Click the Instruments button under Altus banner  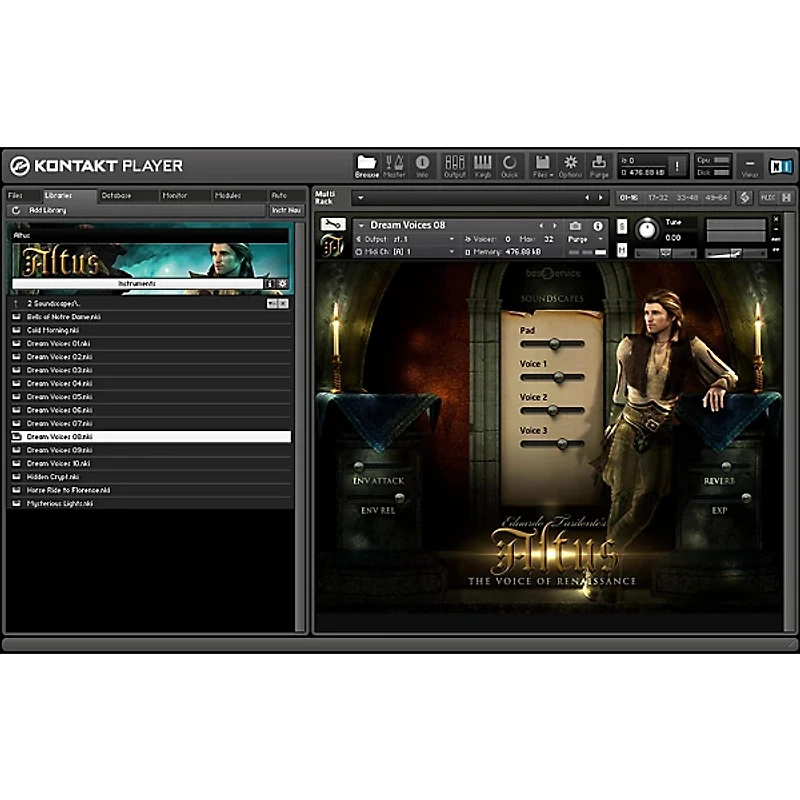point(137,283)
